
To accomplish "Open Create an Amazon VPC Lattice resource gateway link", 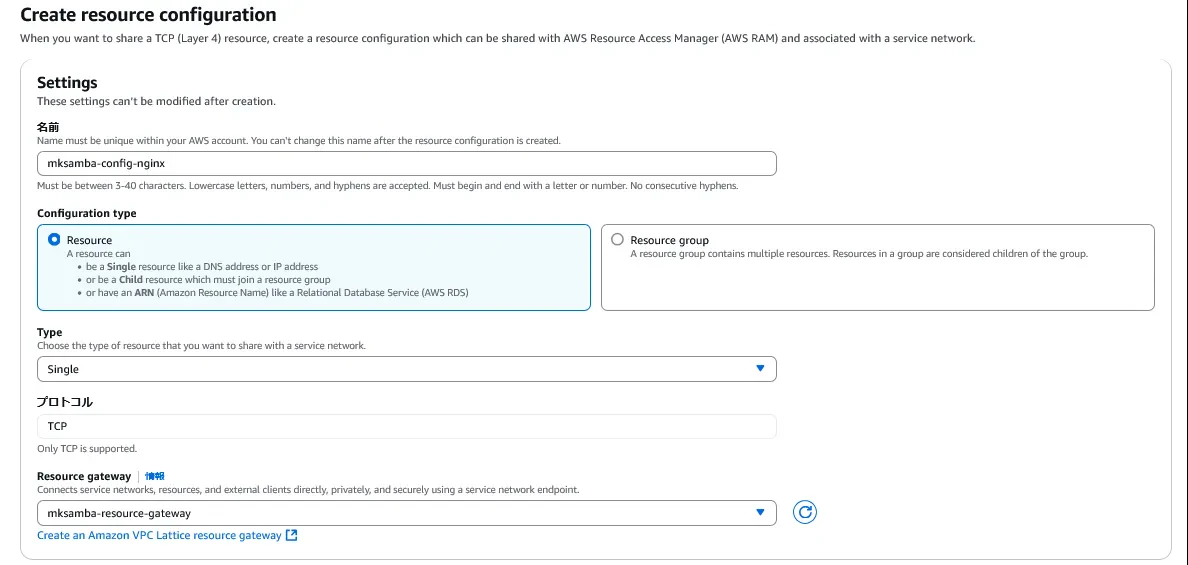I will 159,535.
